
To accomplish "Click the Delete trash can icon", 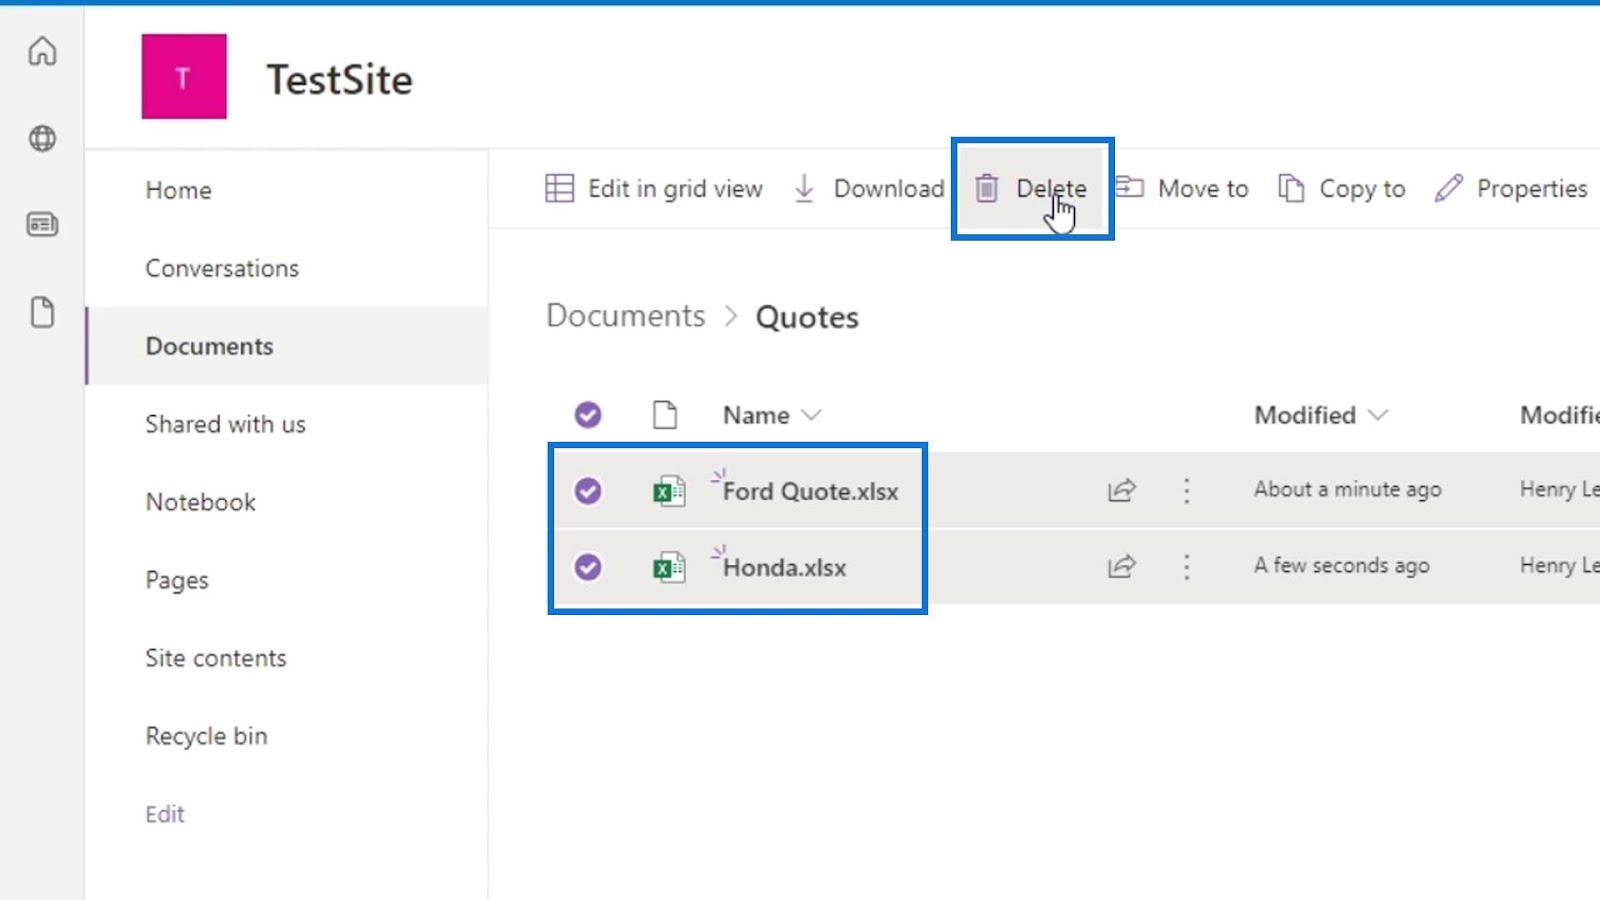I will (987, 188).
